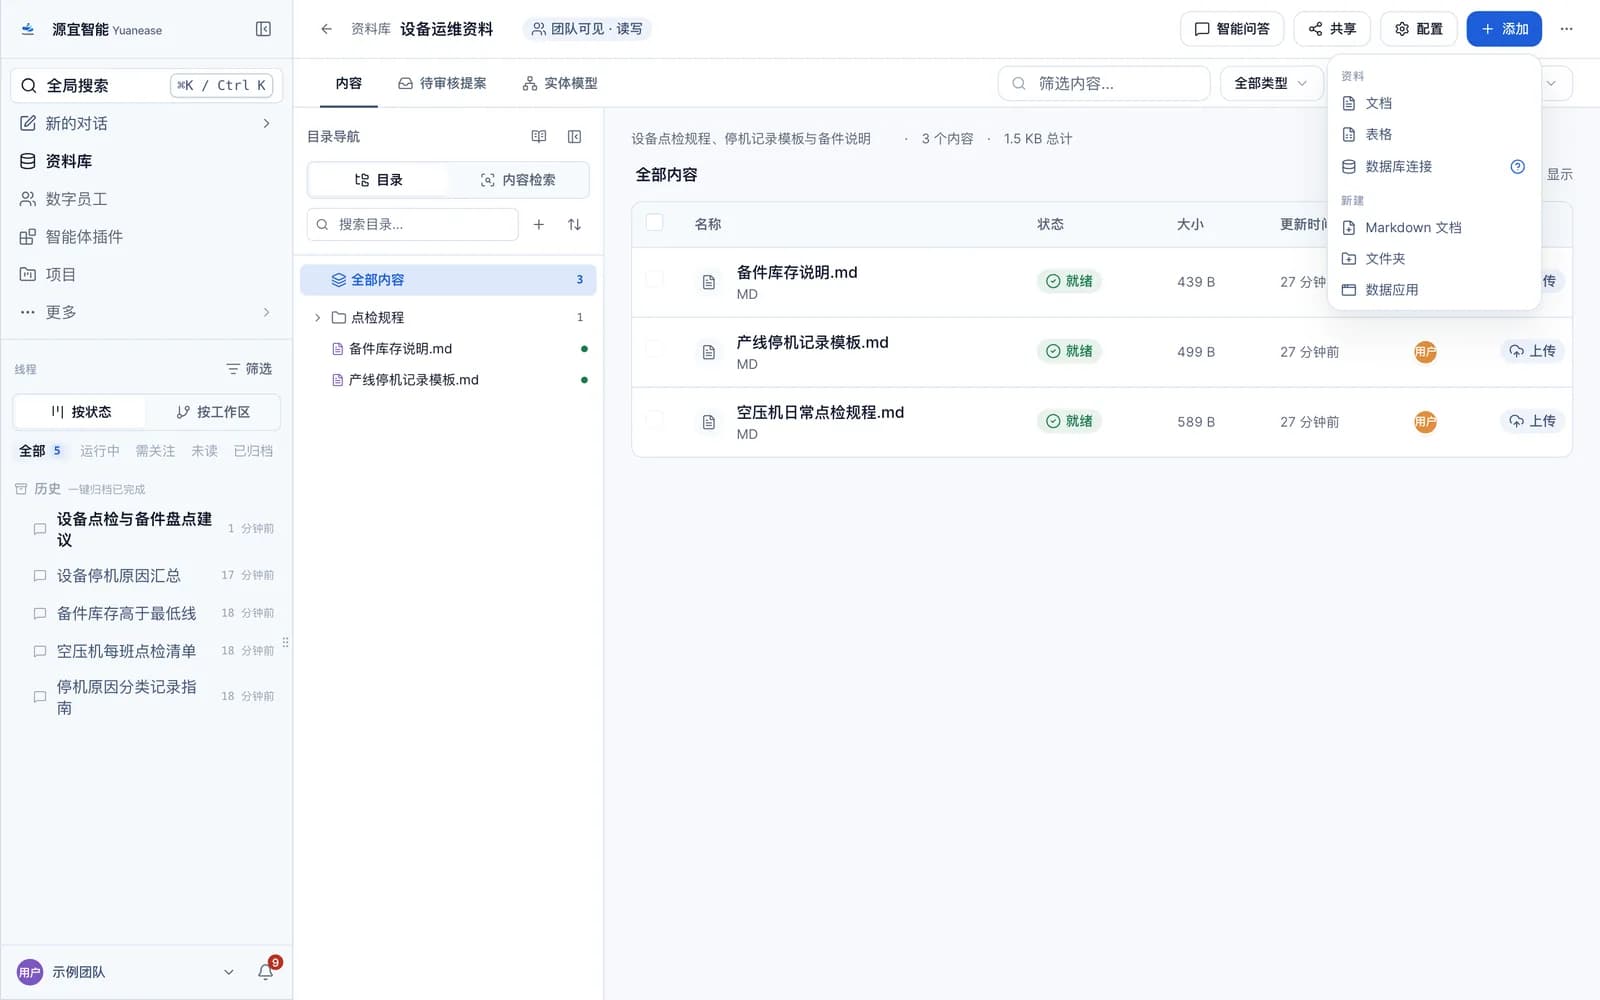This screenshot has height=1000, width=1600.
Task: Switch thread view to 按工作区
Action: pyautogui.click(x=213, y=412)
